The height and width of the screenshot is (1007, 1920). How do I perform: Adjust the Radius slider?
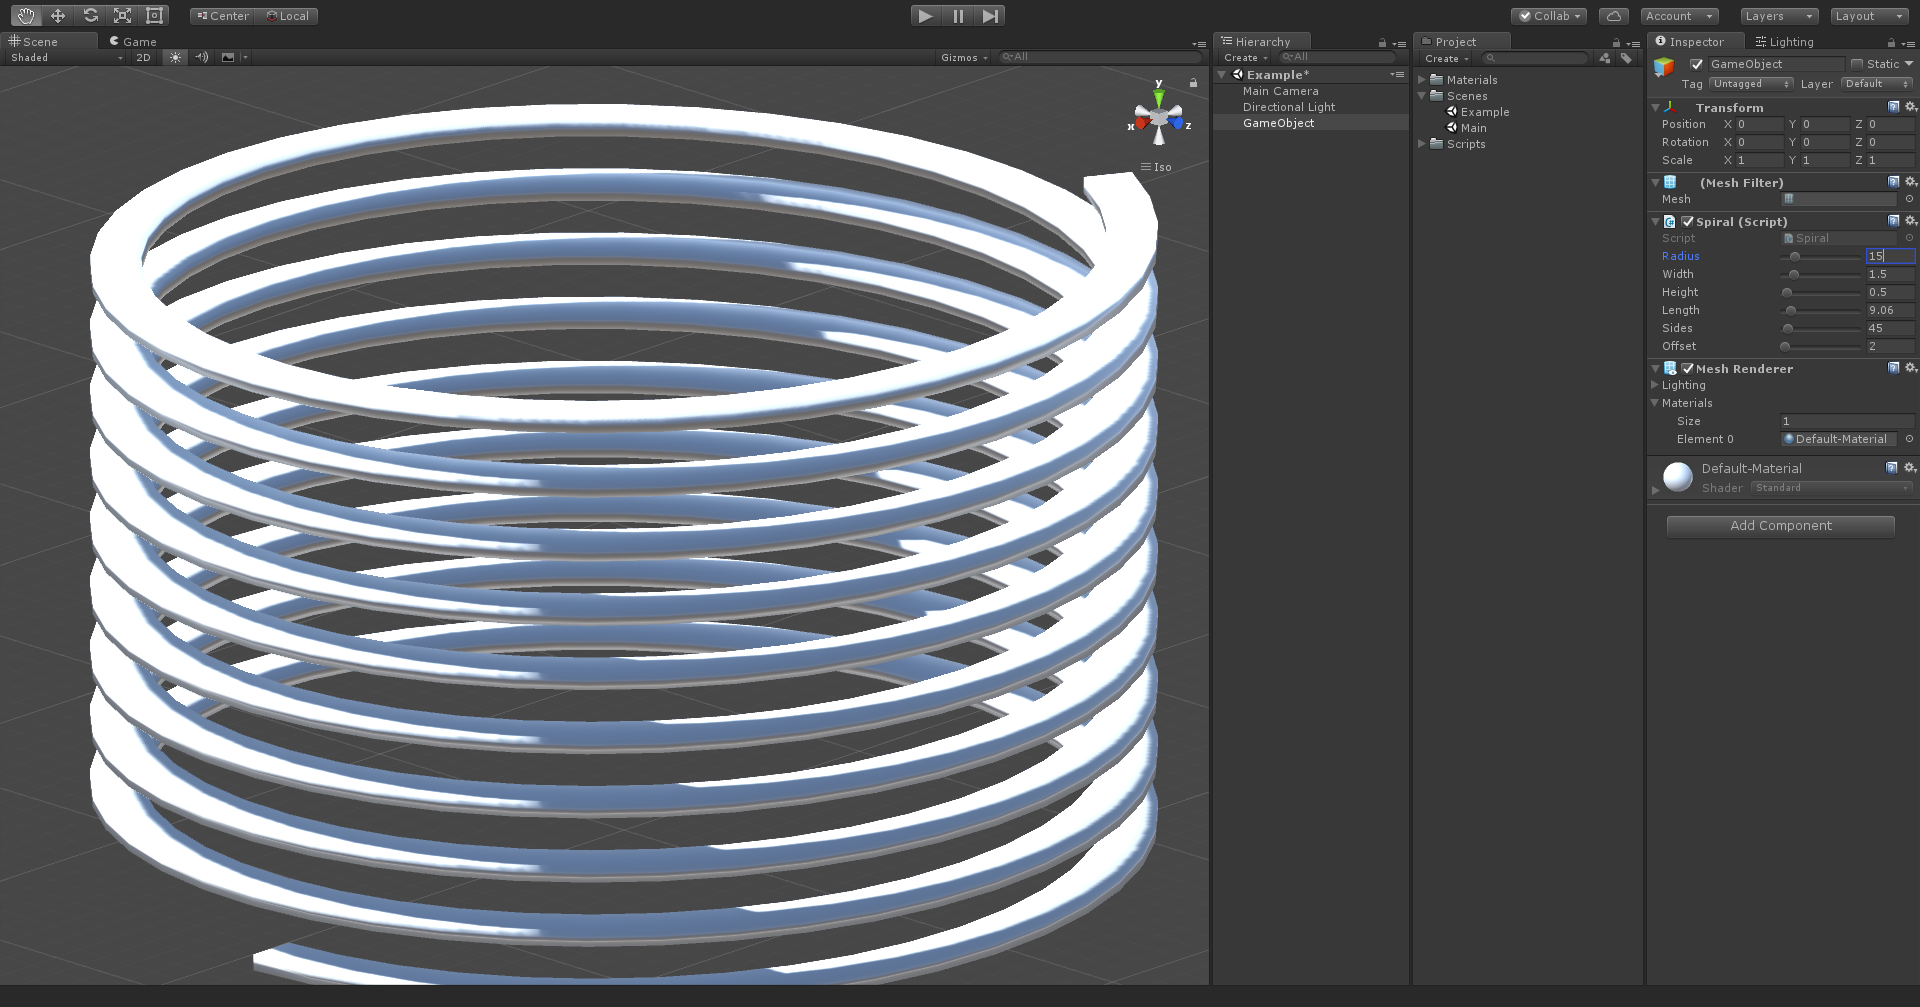click(x=1820, y=257)
